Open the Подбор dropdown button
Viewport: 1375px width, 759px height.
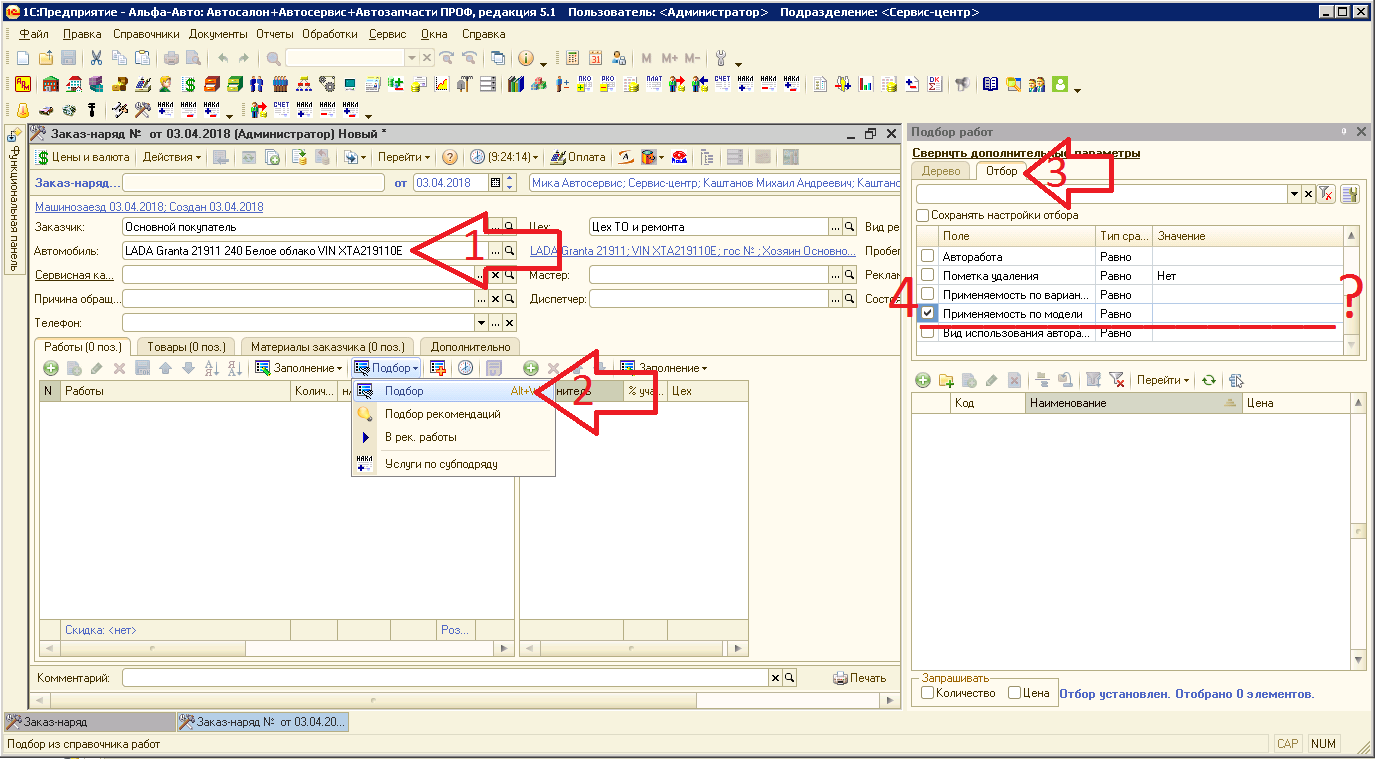coord(387,368)
